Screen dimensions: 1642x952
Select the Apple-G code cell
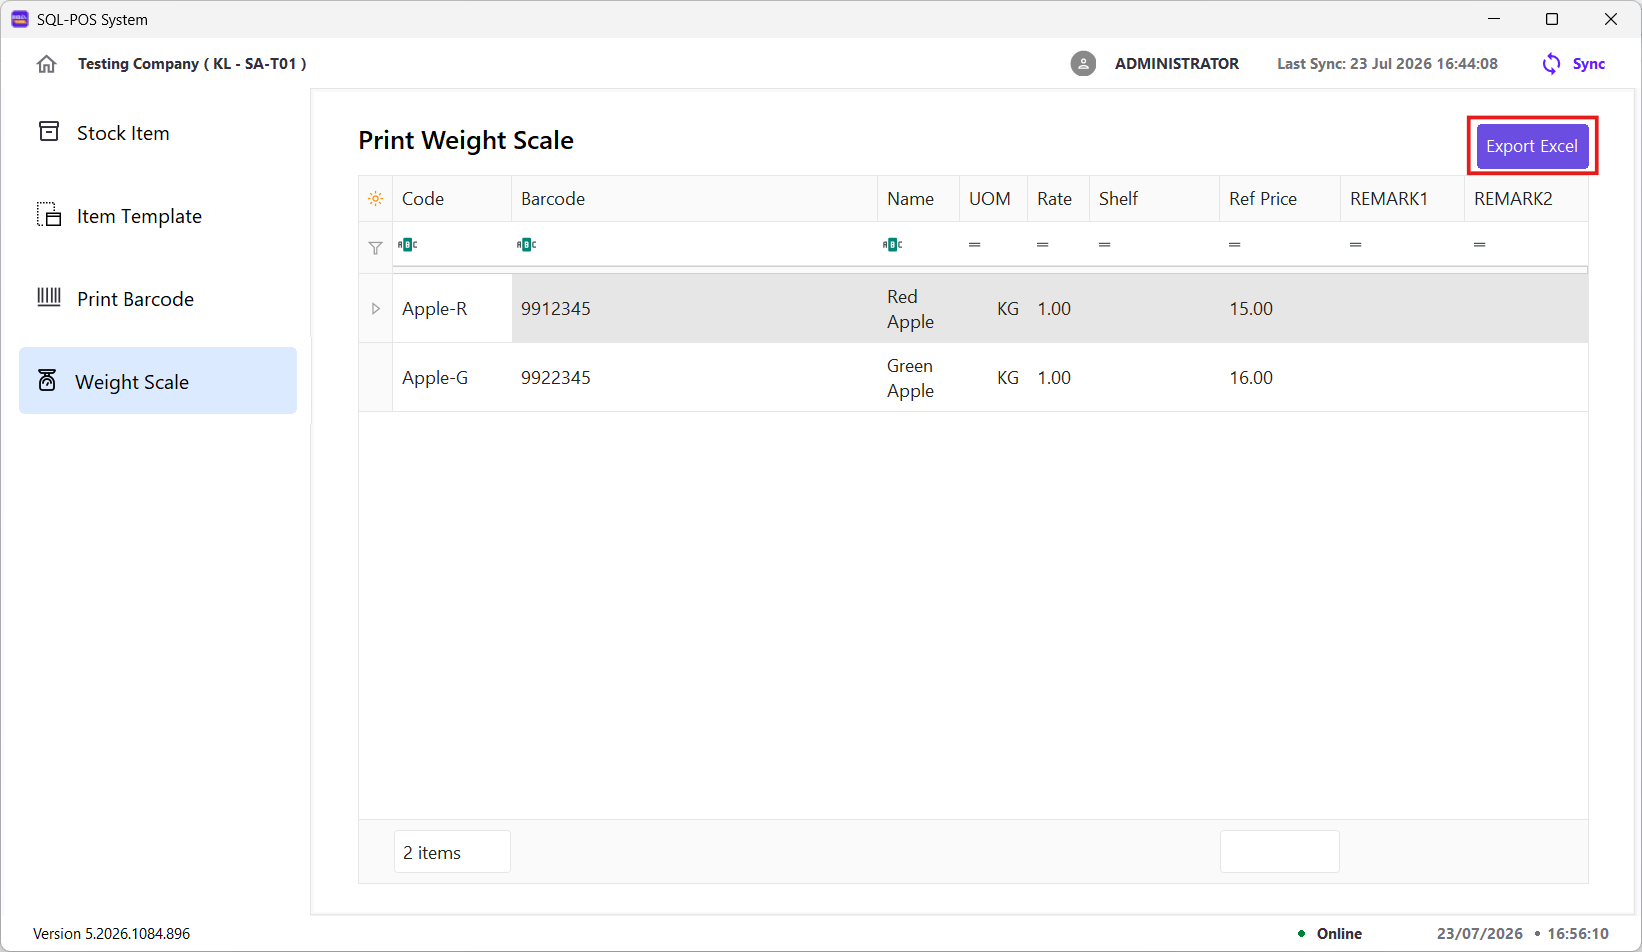coord(452,378)
